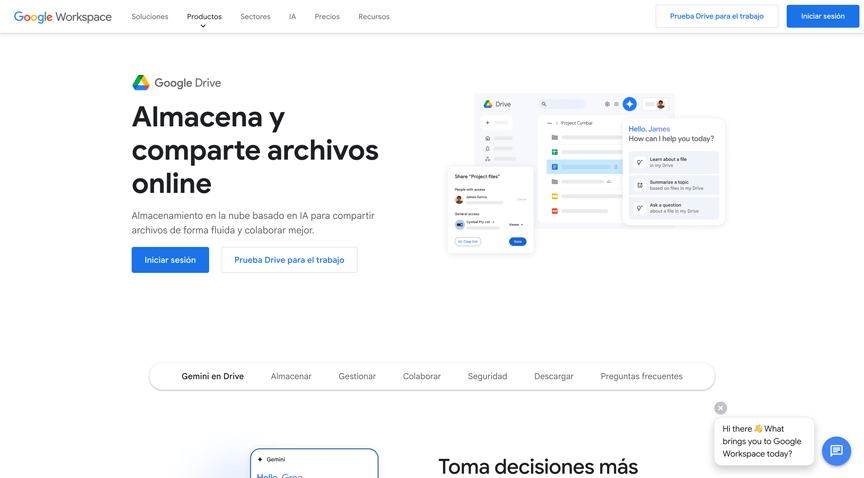The width and height of the screenshot is (864, 478).
Task: Click the chat message 'Hi there' bubble
Action: pos(764,441)
